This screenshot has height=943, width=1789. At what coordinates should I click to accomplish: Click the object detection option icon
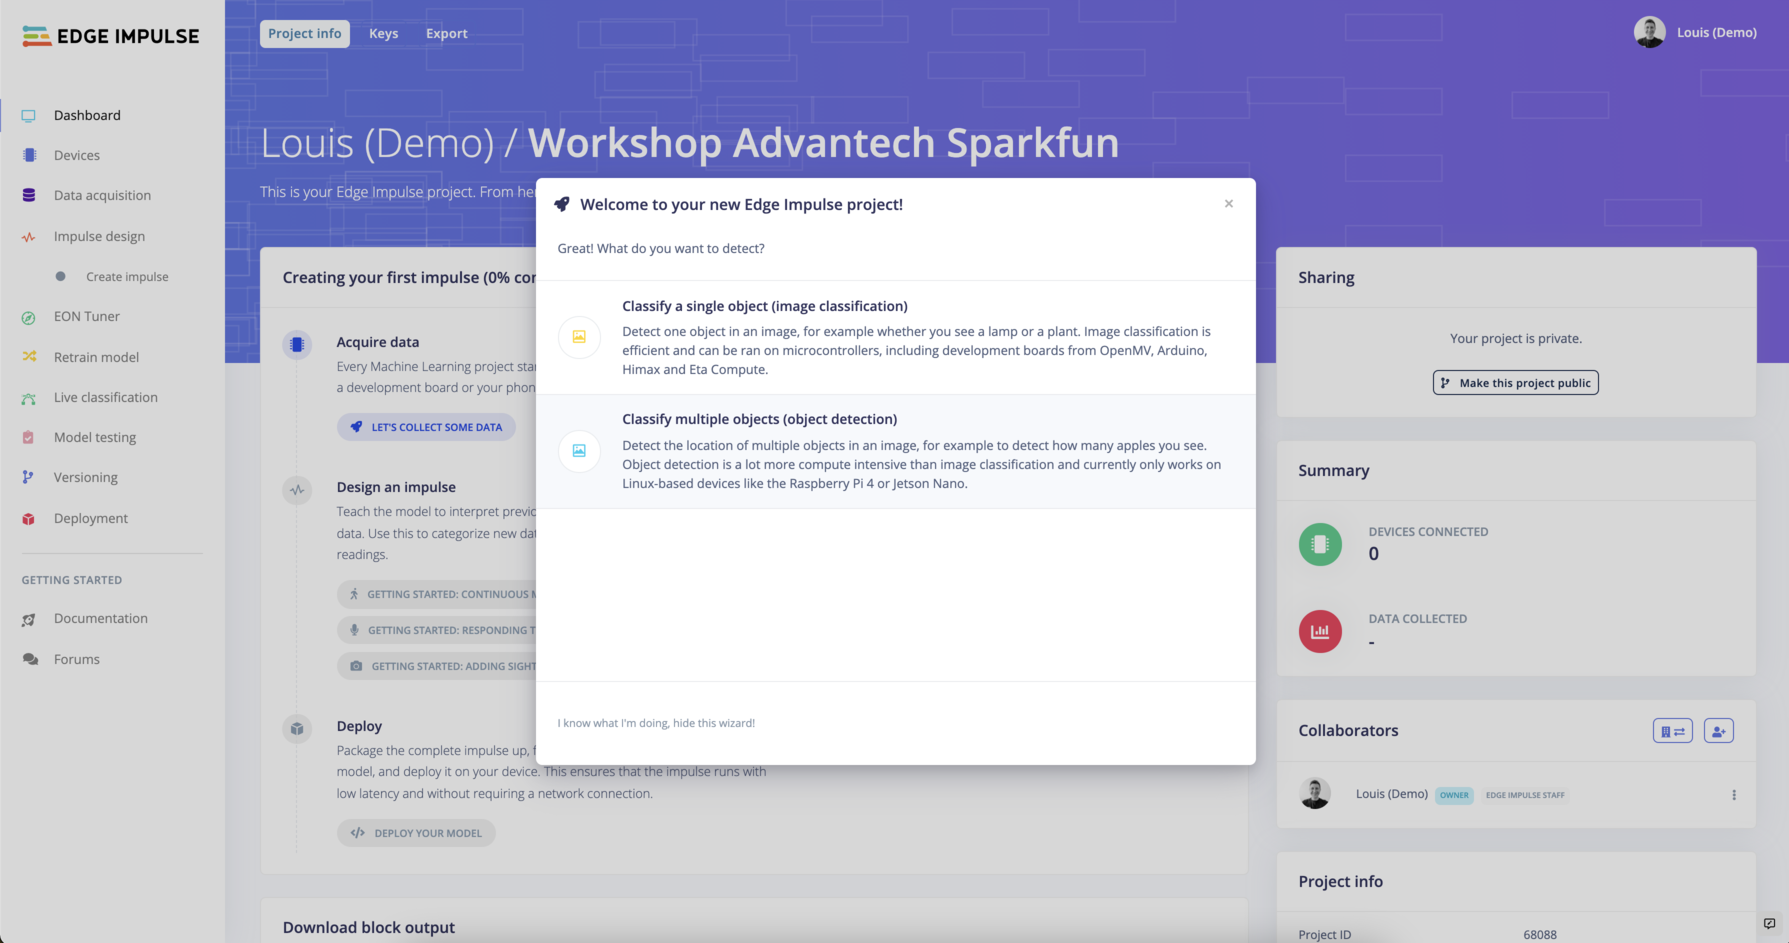pos(579,451)
